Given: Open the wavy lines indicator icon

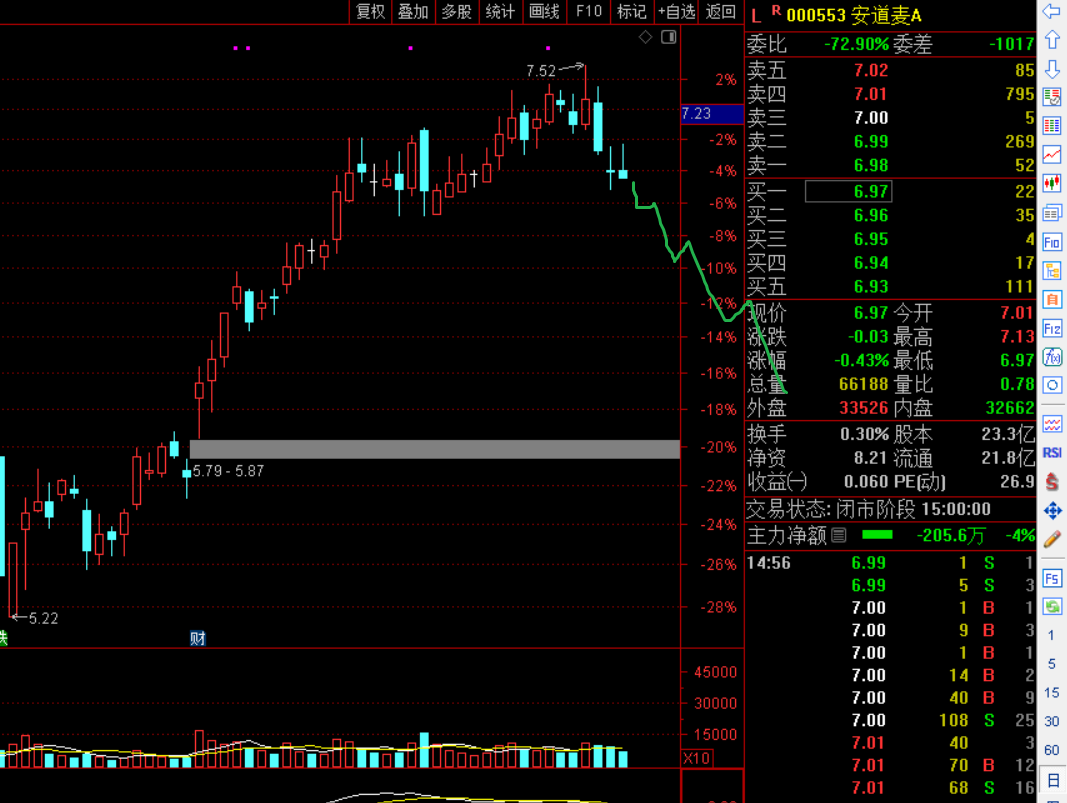Looking at the screenshot, I should click(1052, 424).
